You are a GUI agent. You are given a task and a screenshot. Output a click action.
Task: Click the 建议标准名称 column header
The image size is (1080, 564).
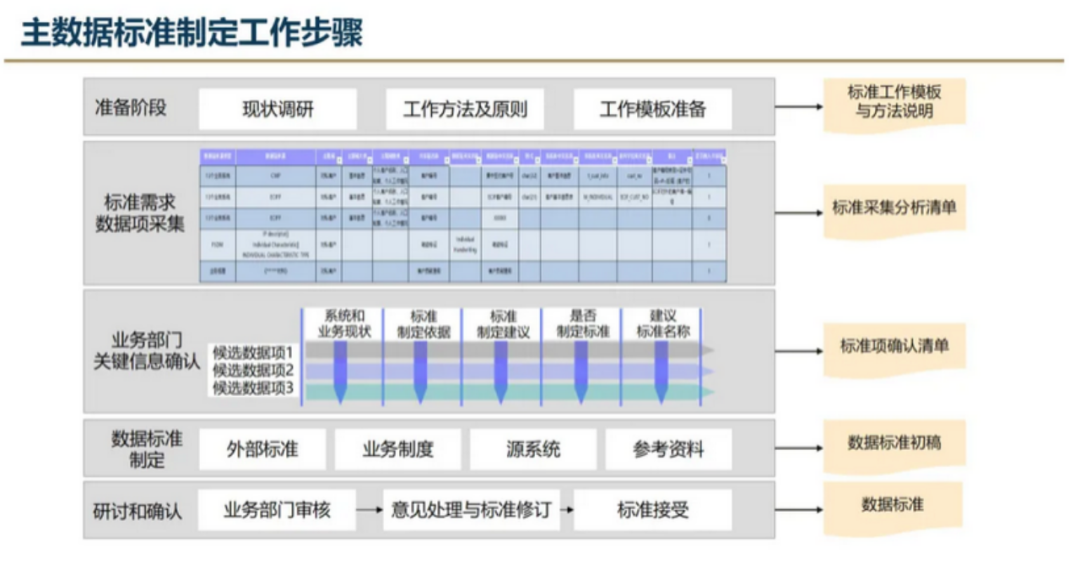[x=661, y=323]
